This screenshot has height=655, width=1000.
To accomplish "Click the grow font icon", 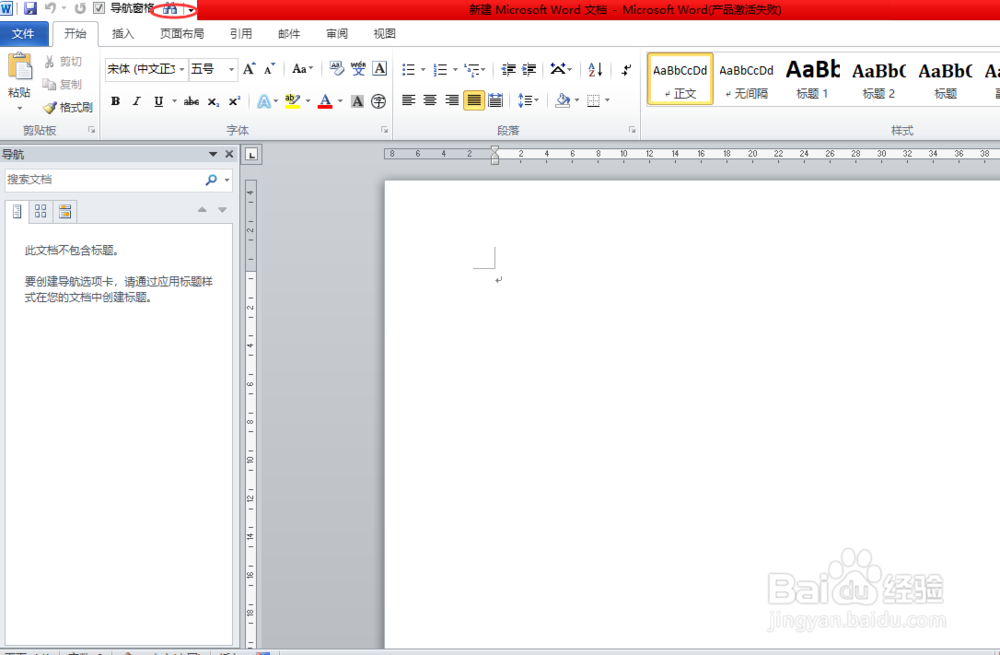I will (249, 69).
